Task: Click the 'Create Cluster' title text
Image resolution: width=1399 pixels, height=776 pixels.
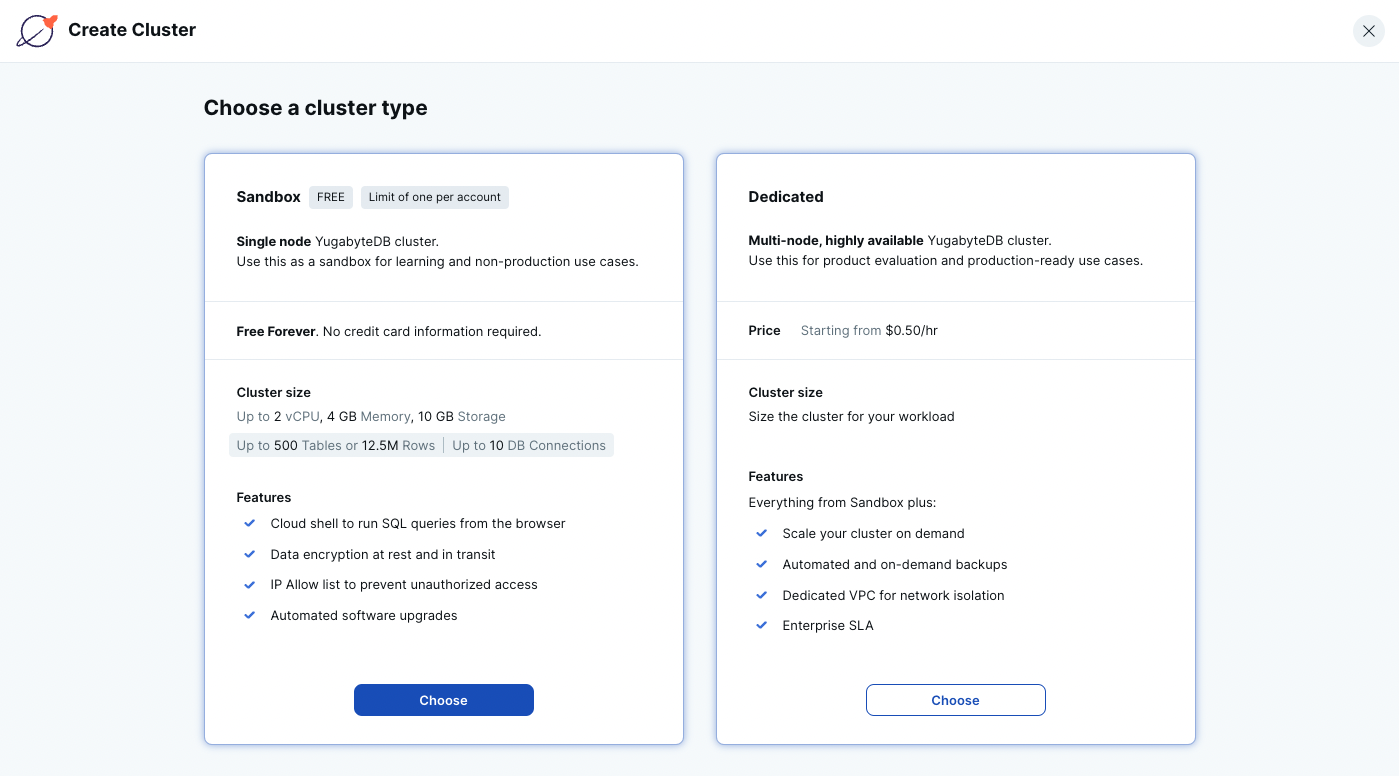Action: tap(132, 30)
